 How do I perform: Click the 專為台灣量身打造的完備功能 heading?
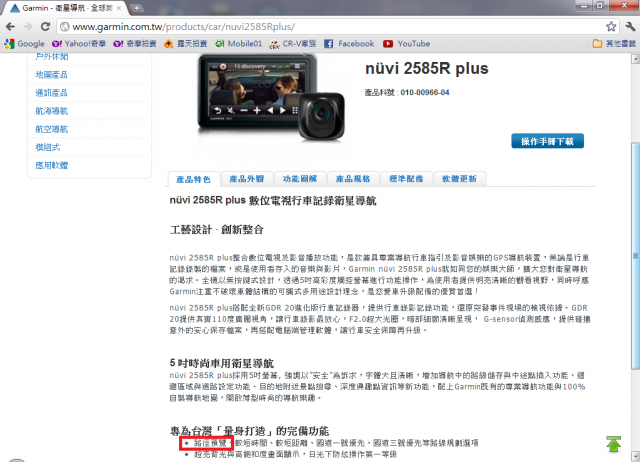[x=249, y=431]
